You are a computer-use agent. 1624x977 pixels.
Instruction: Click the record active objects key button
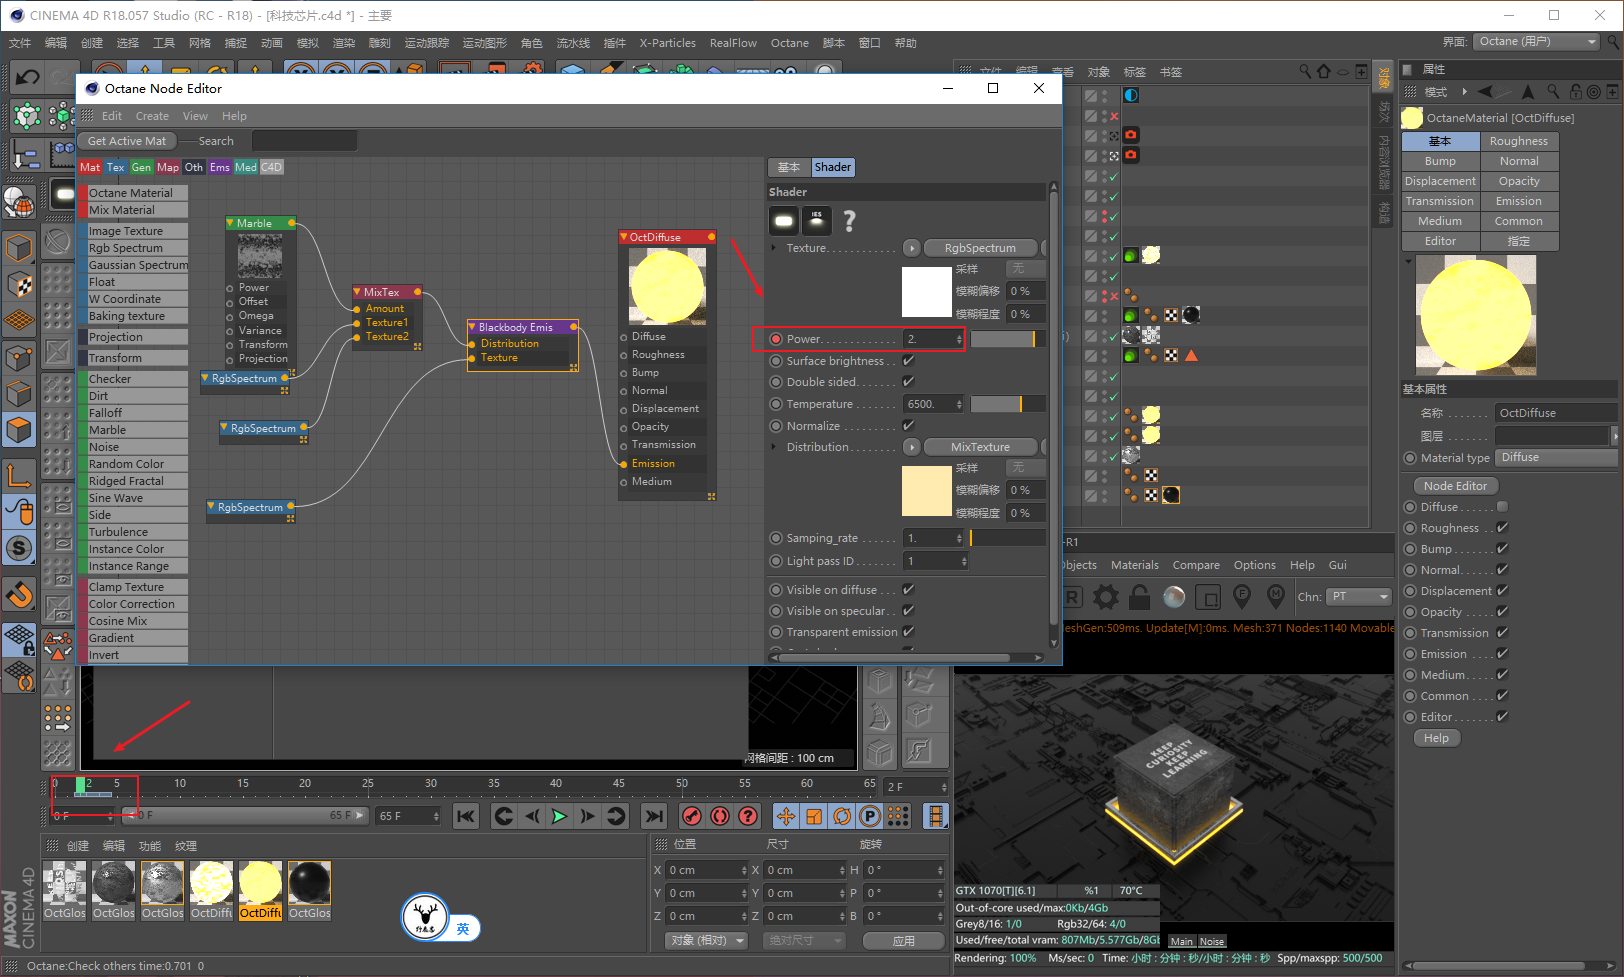(691, 816)
